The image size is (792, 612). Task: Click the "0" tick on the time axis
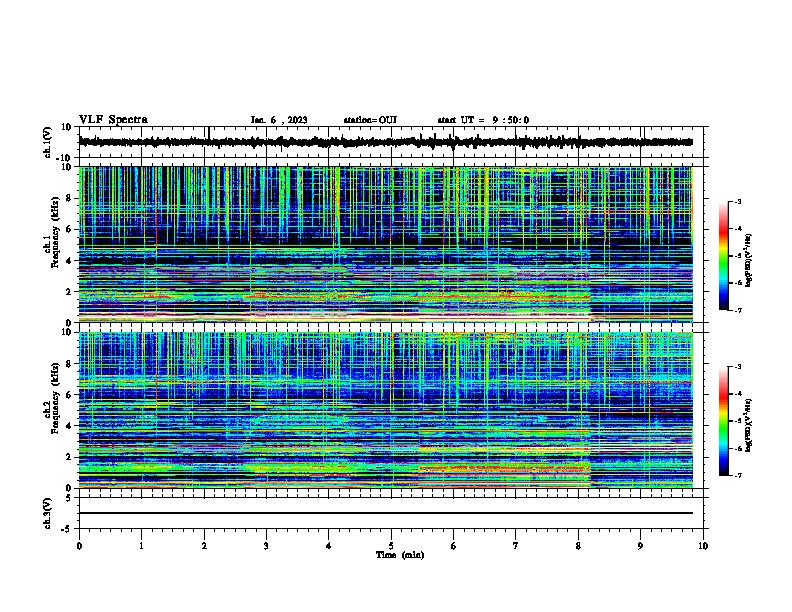[x=79, y=546]
